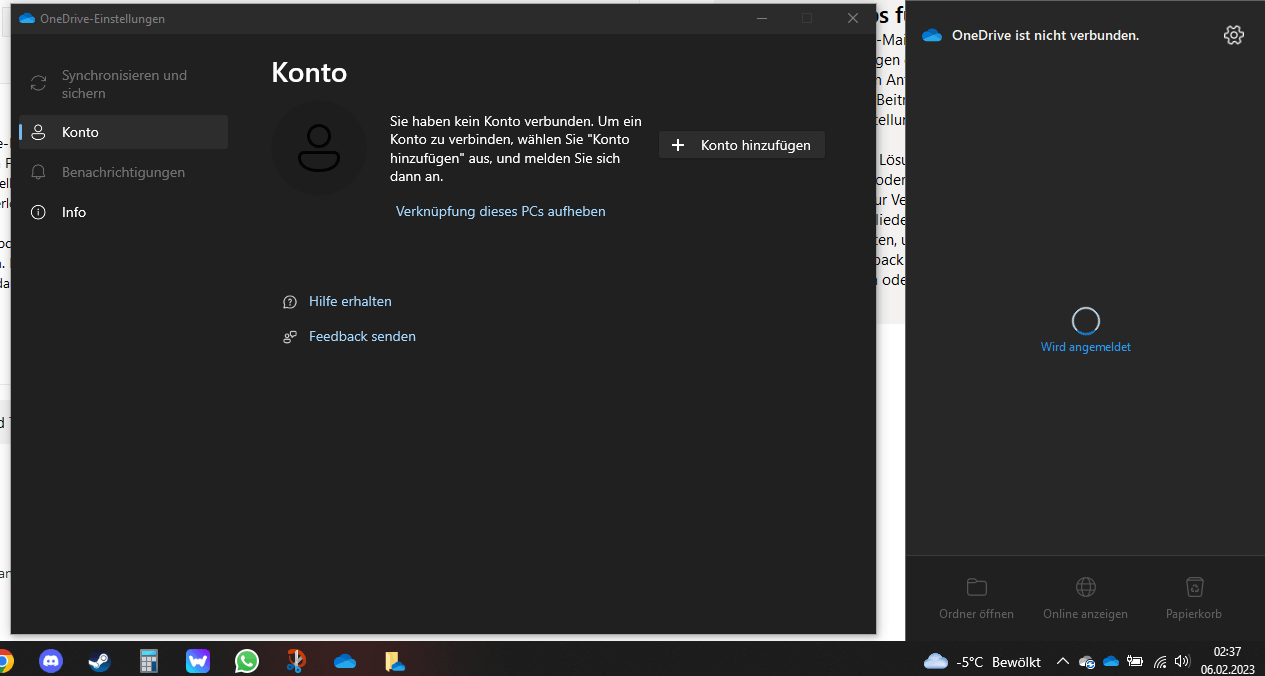Click the blue OneDrive tray cloud icon
Screen dimensions: 1265x676
tap(1111, 661)
